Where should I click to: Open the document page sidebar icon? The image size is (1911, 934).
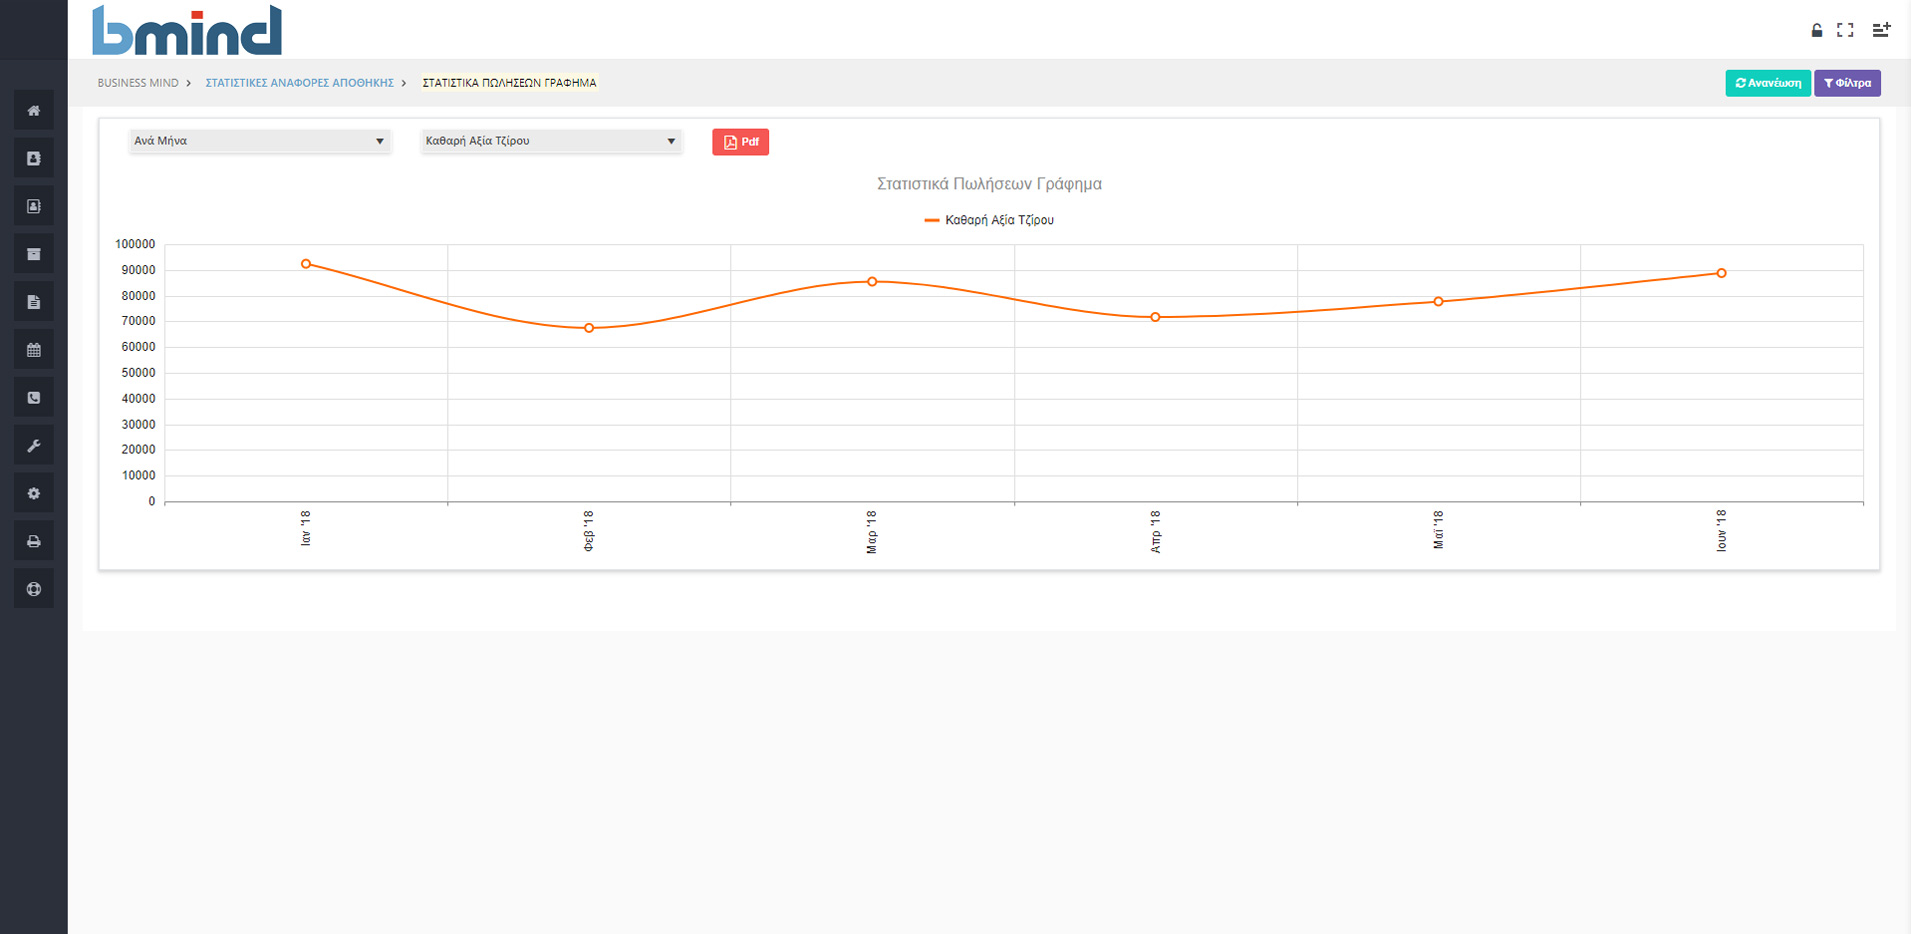[33, 302]
